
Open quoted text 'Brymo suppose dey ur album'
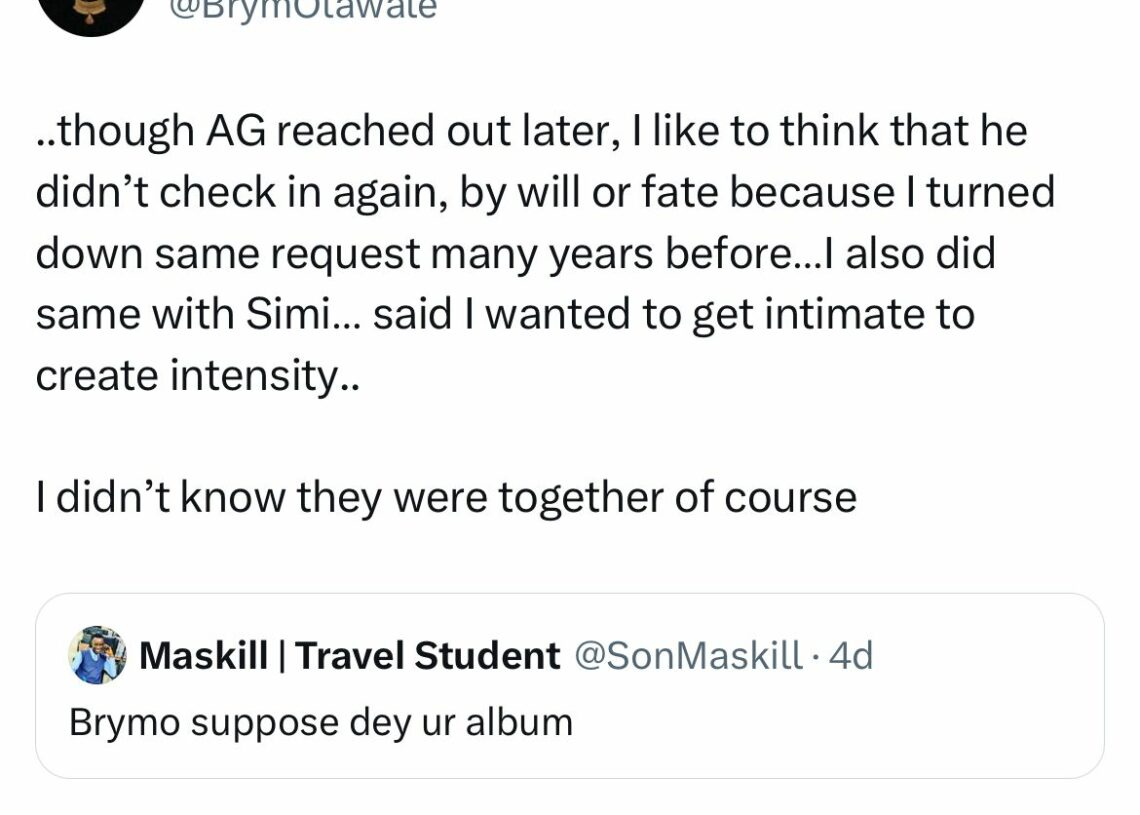click(321, 723)
